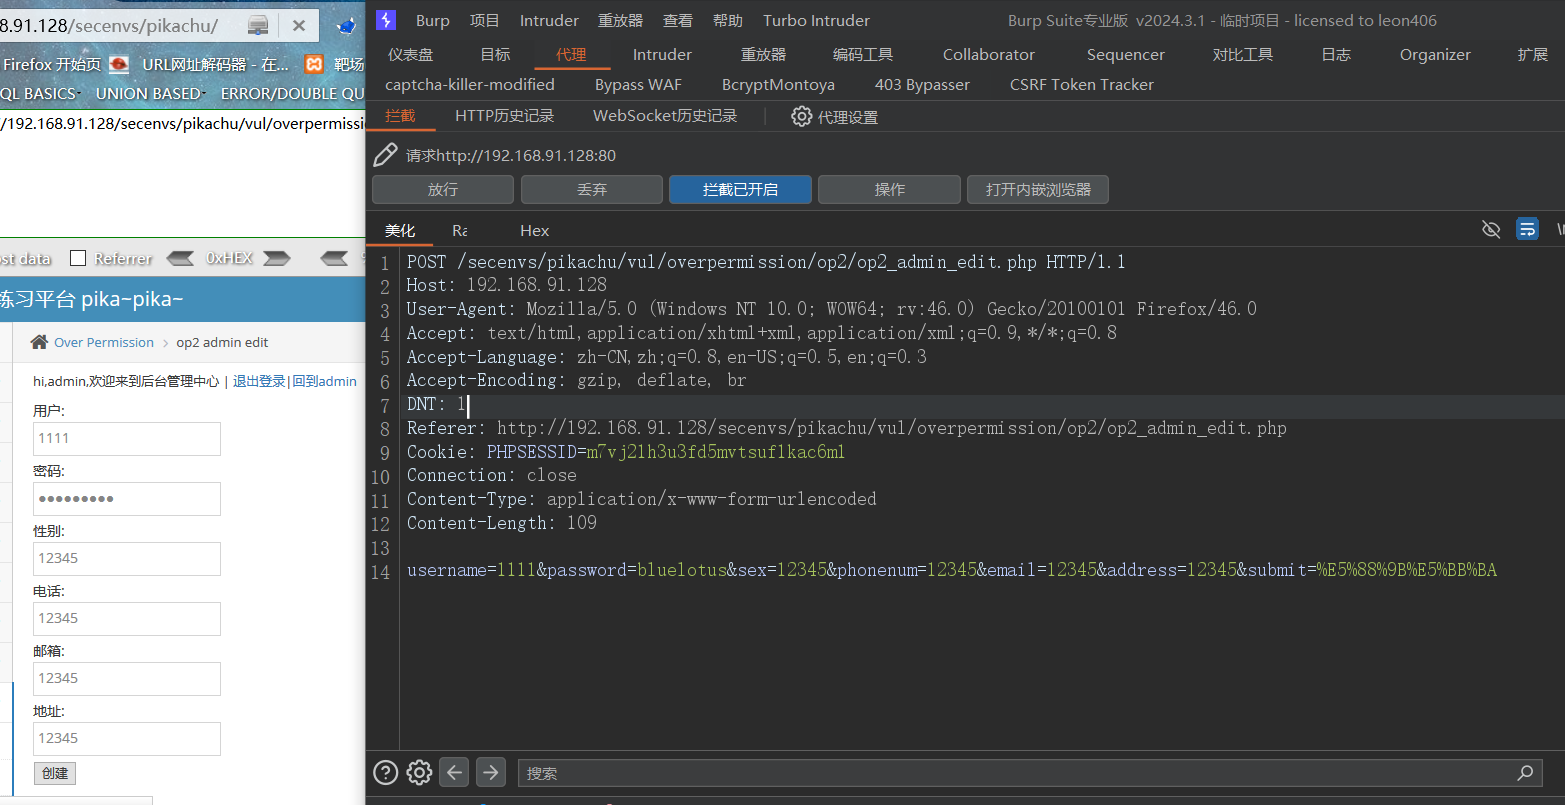Open the red ladybug bookmark icon
1565x805 pixels.
coord(119,64)
